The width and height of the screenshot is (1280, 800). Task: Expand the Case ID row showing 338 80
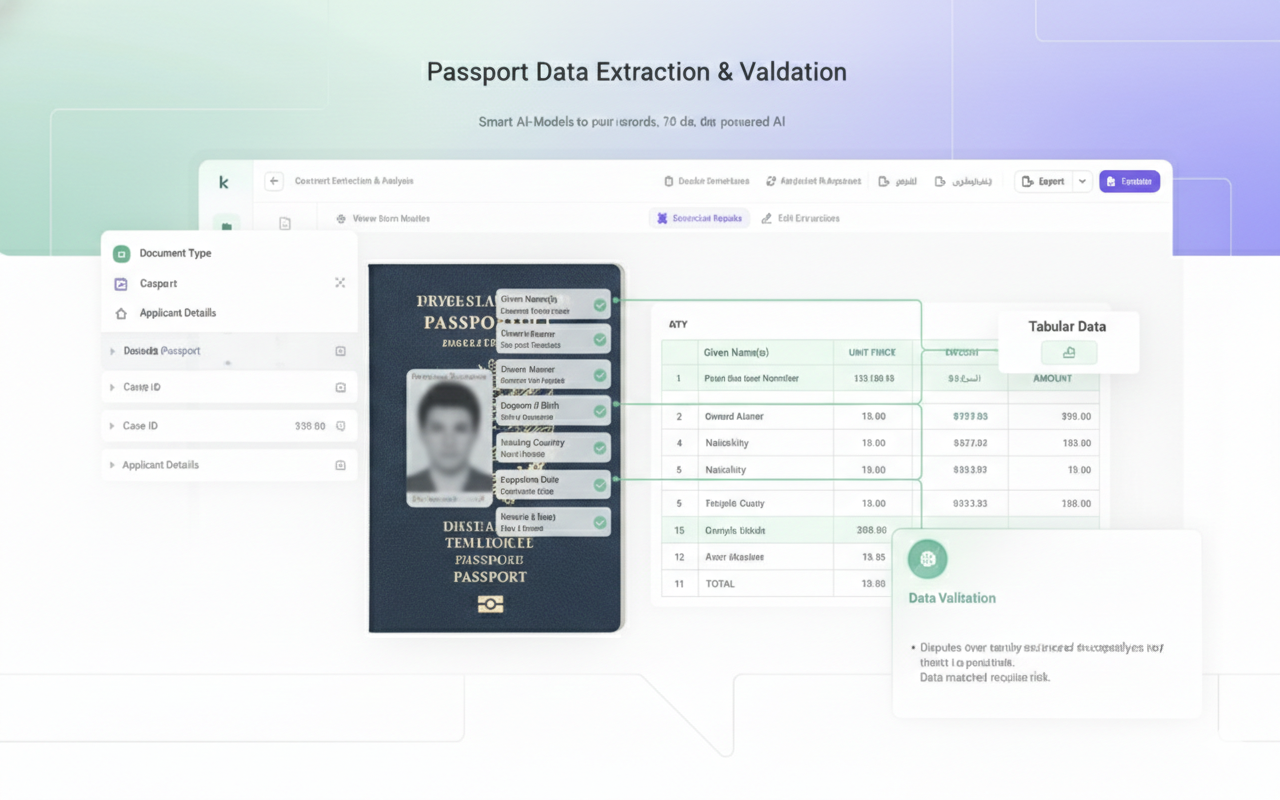[x=112, y=426]
